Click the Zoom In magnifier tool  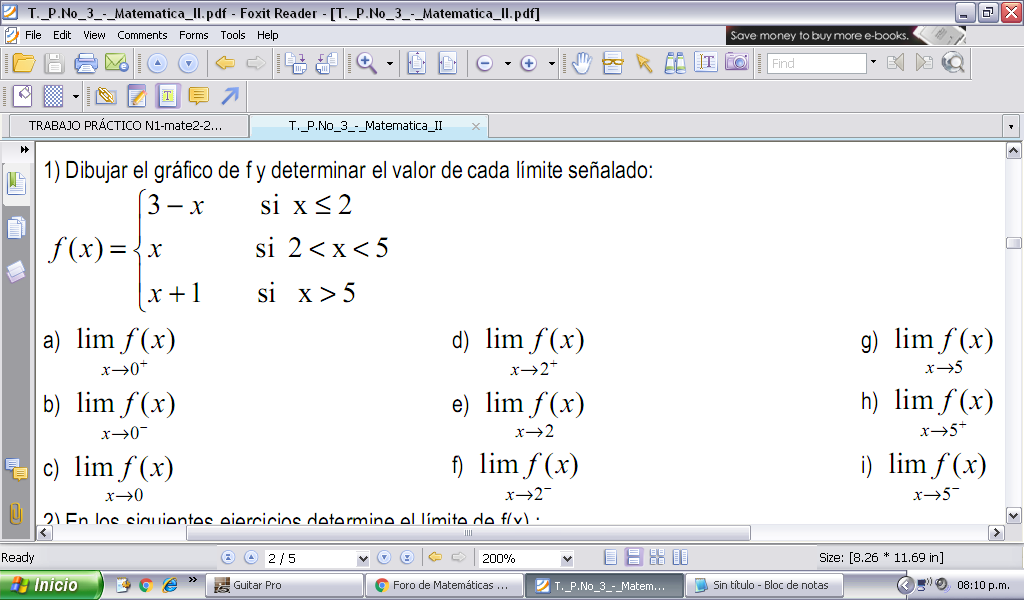(x=367, y=63)
